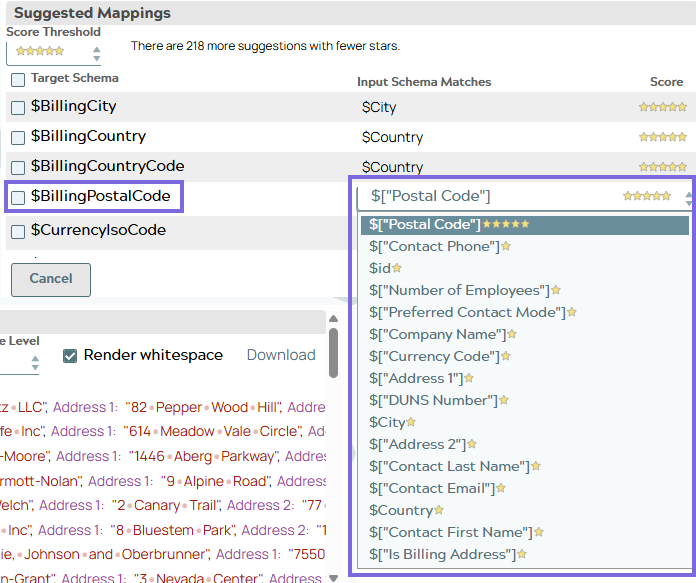Check the $BillingCity checkbox
This screenshot has height=583, width=696.
pos(18,108)
